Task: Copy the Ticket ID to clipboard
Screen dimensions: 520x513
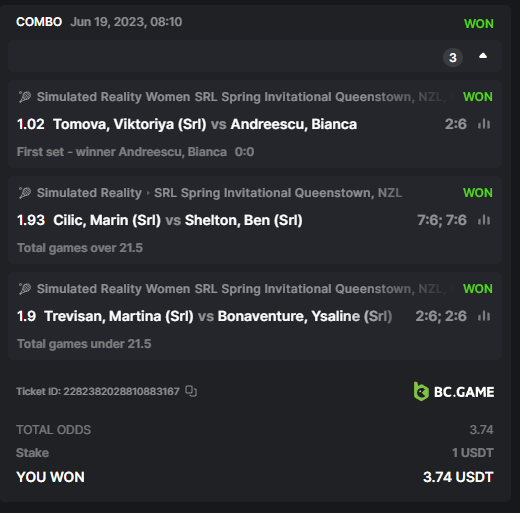Action: click(x=191, y=391)
